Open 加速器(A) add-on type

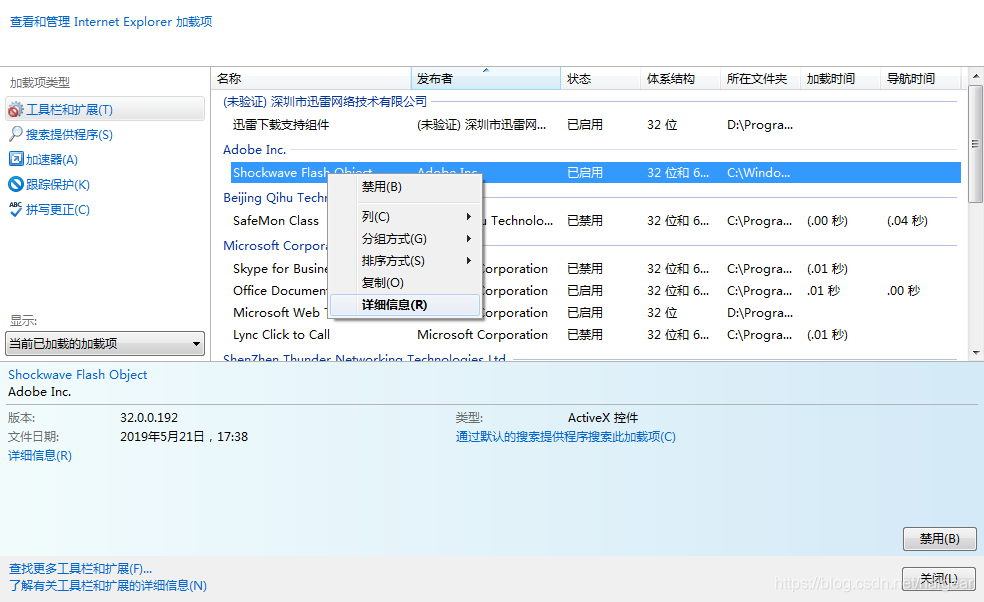(x=51, y=159)
